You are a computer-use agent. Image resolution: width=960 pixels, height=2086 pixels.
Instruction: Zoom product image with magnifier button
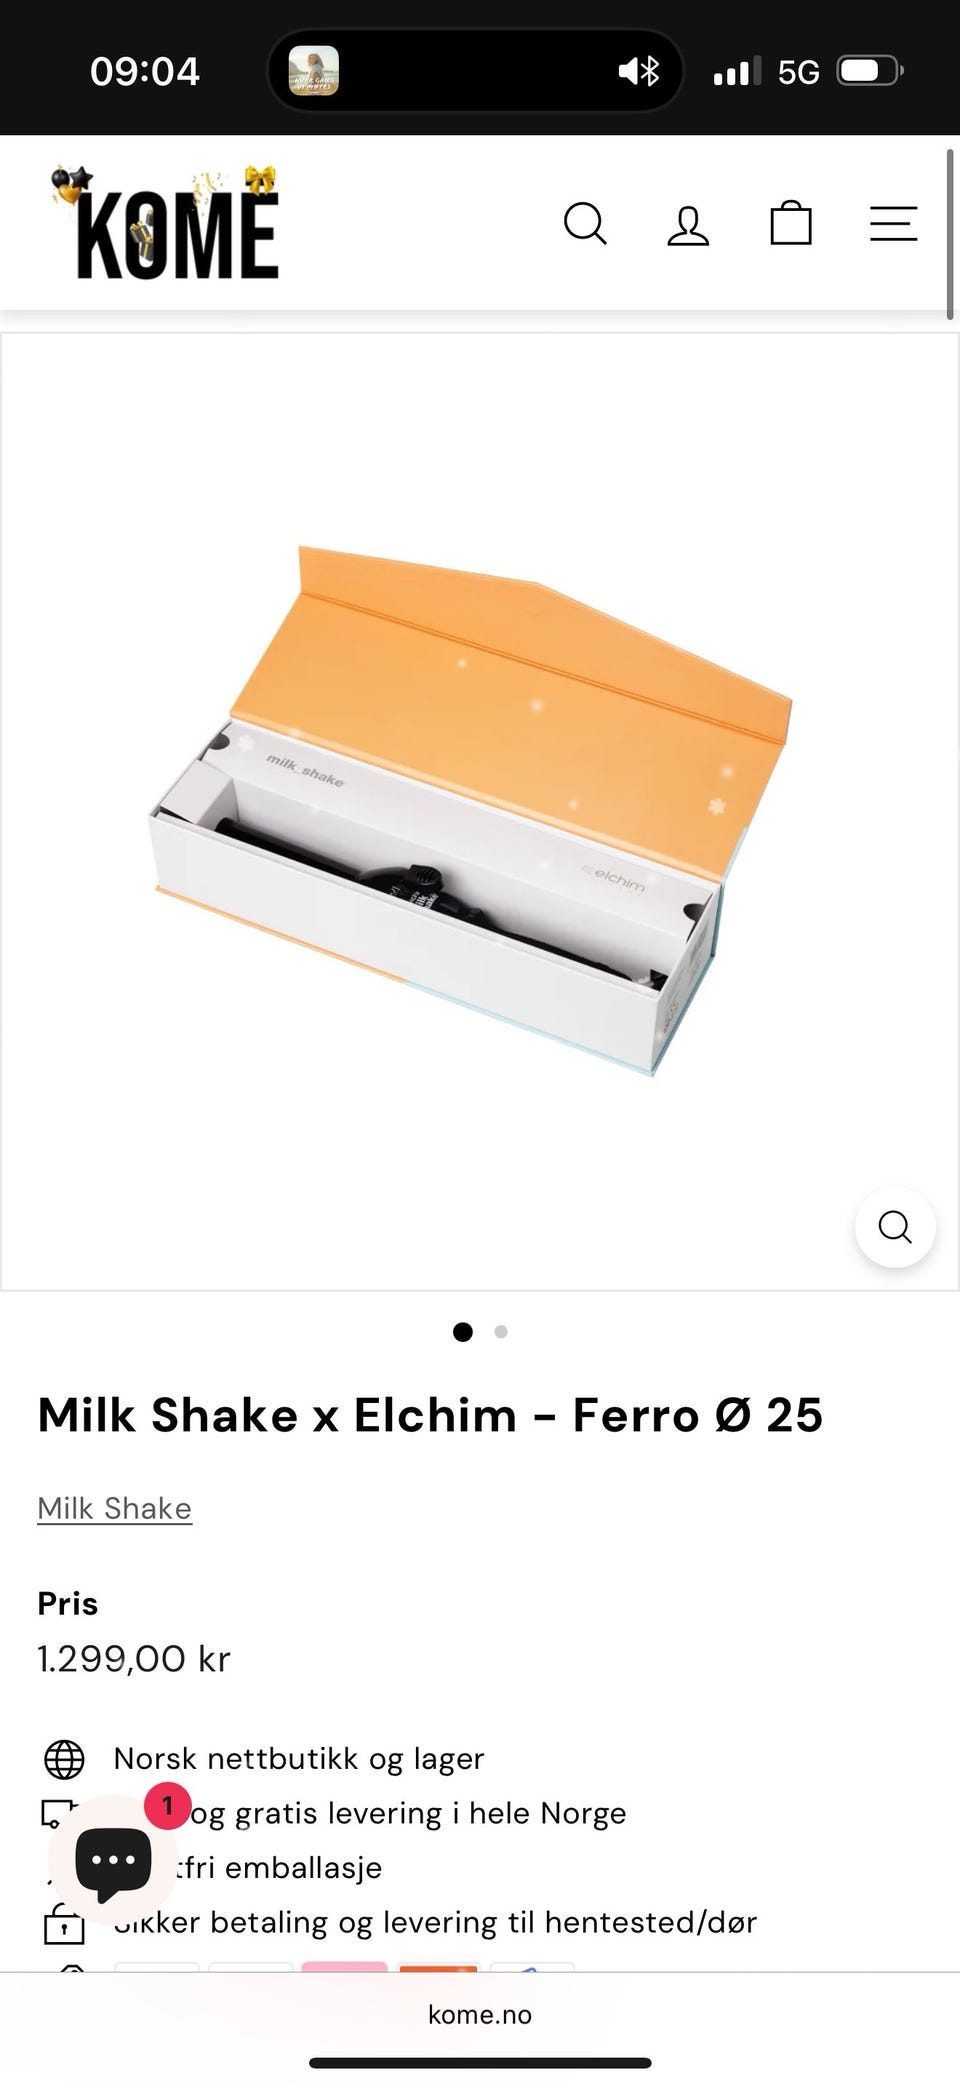point(895,1226)
